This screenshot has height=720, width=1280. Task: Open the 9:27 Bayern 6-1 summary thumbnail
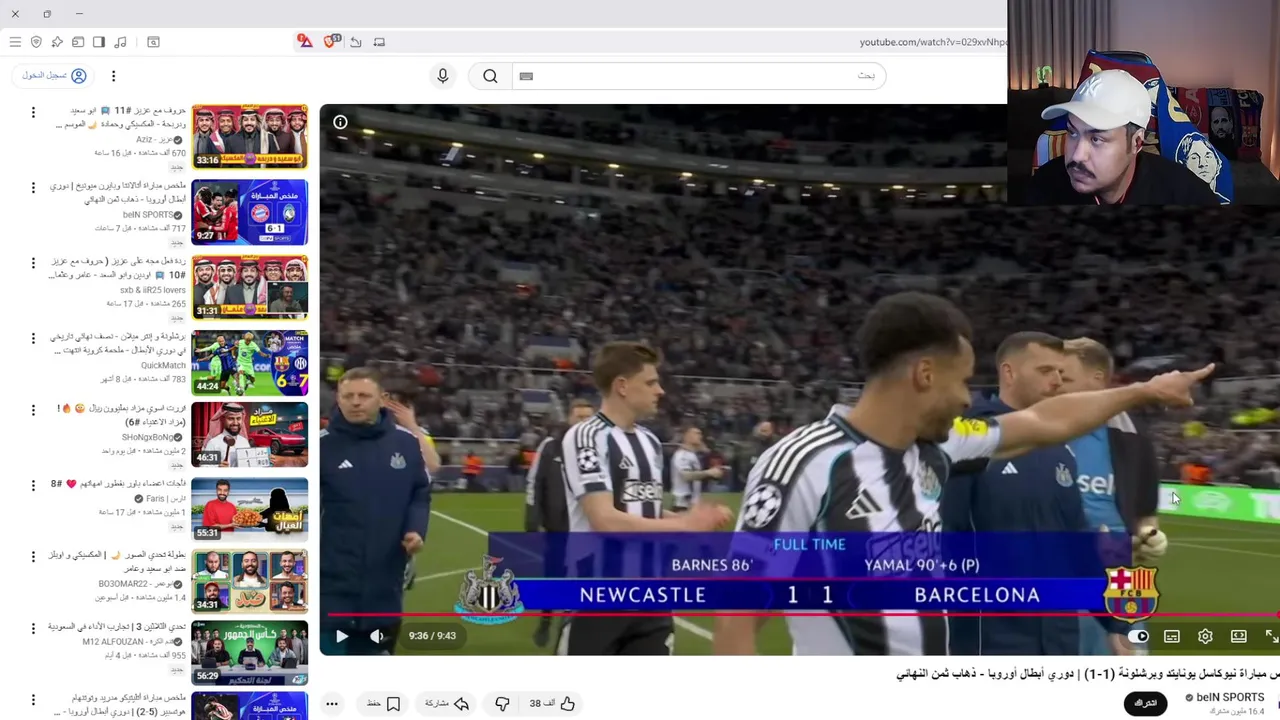tap(249, 212)
